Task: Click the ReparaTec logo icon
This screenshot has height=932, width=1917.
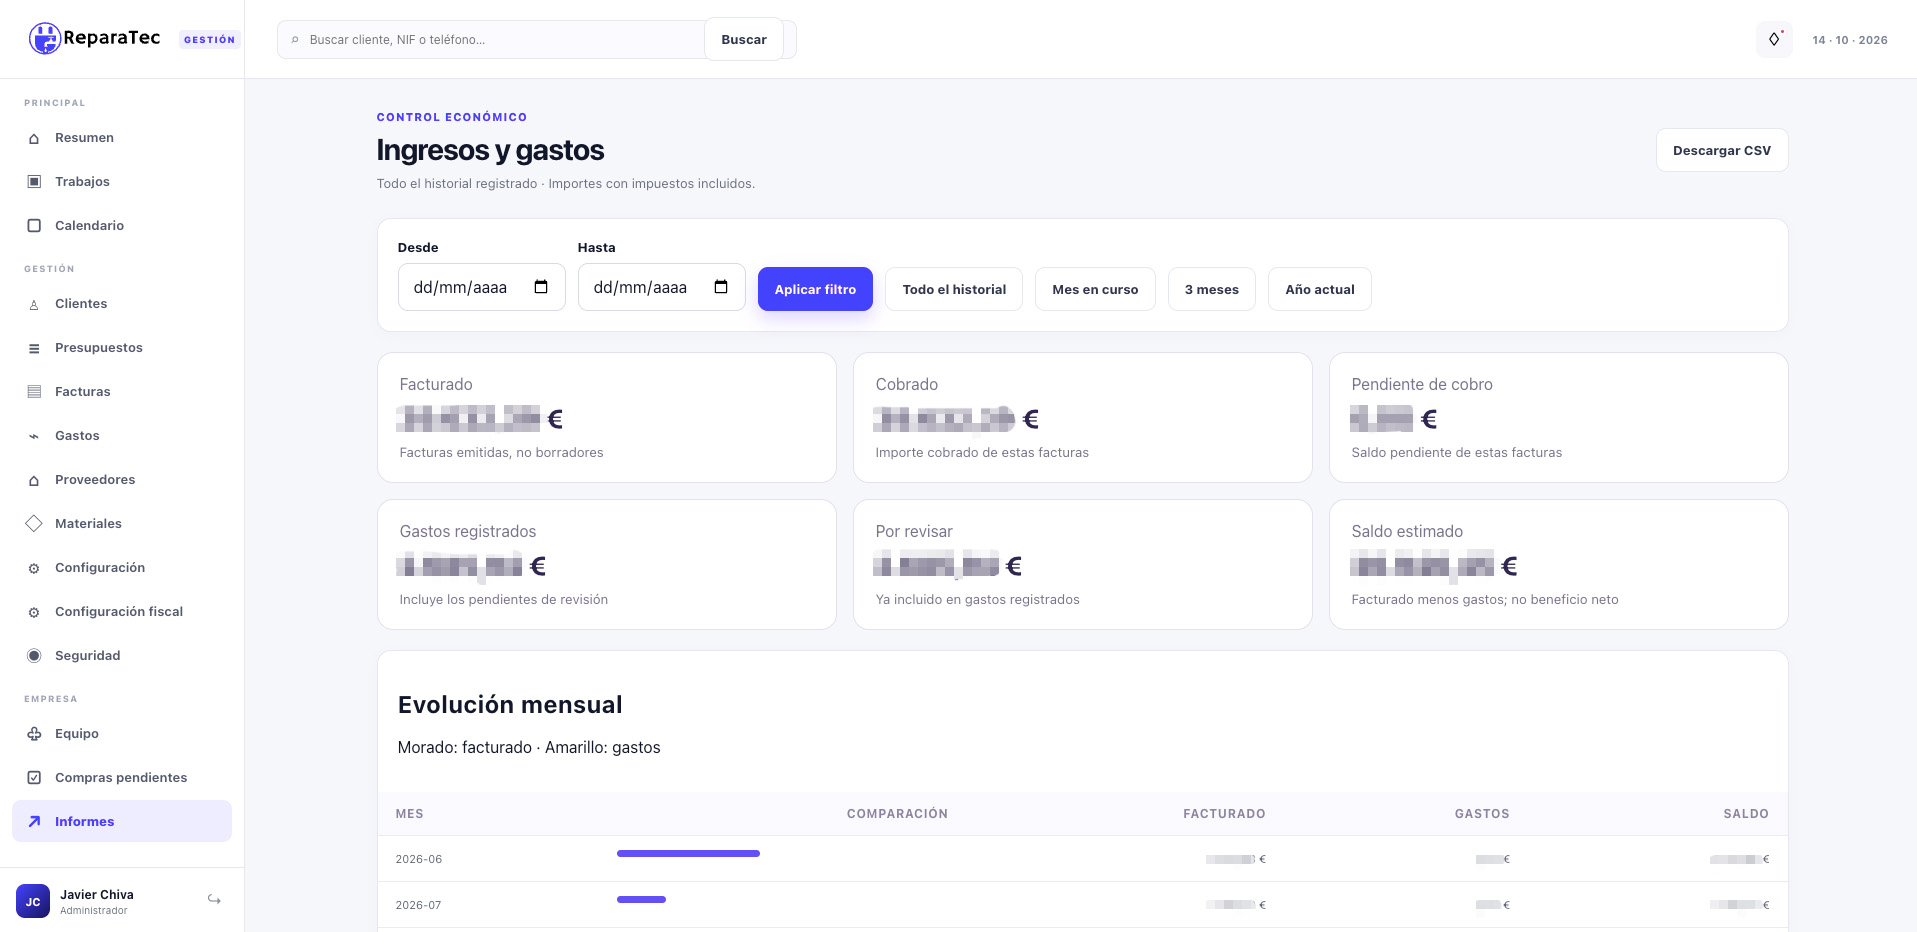Action: click(x=45, y=38)
